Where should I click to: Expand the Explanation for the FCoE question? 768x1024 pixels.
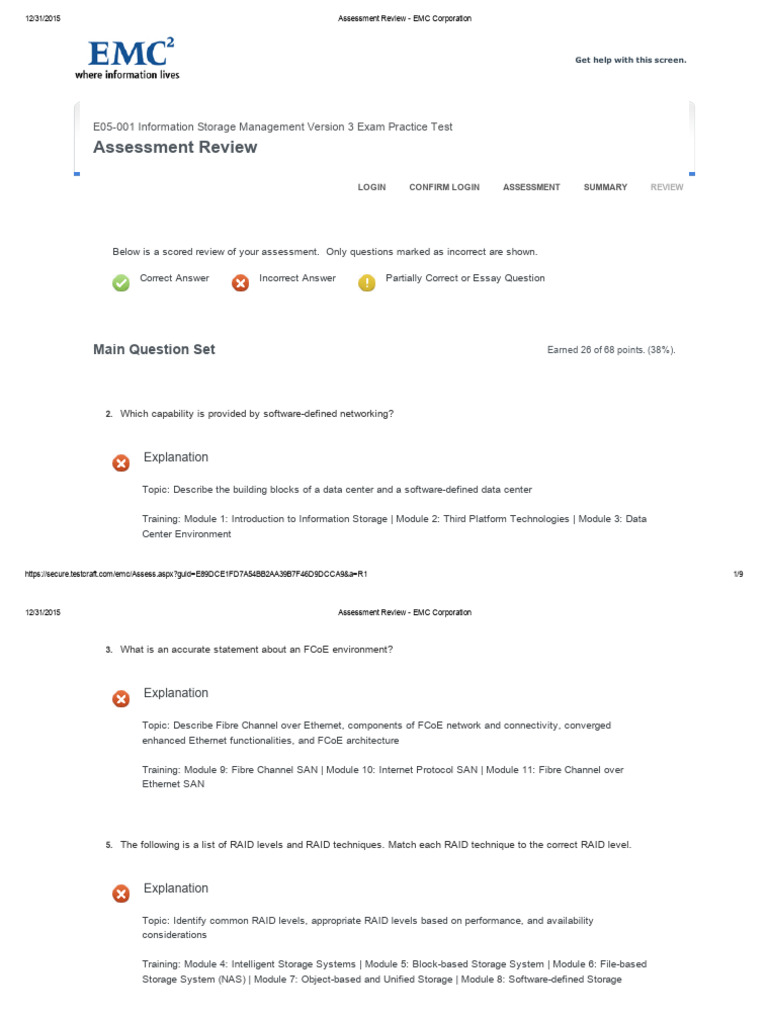[x=176, y=693]
